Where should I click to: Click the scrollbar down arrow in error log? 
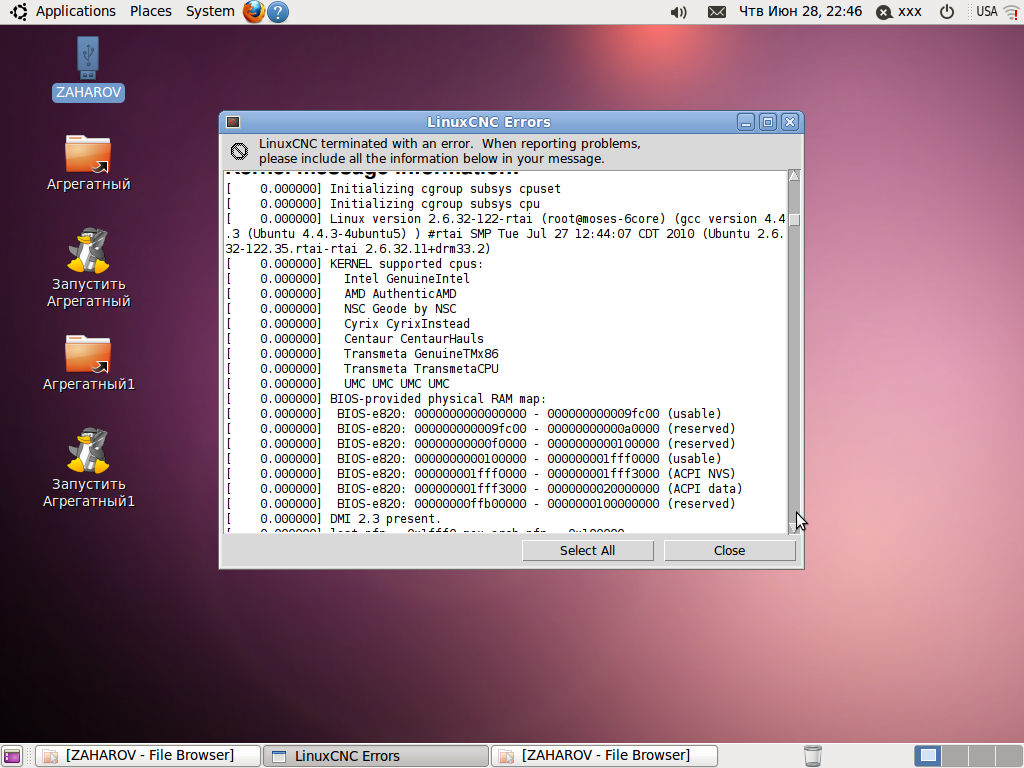pos(794,528)
